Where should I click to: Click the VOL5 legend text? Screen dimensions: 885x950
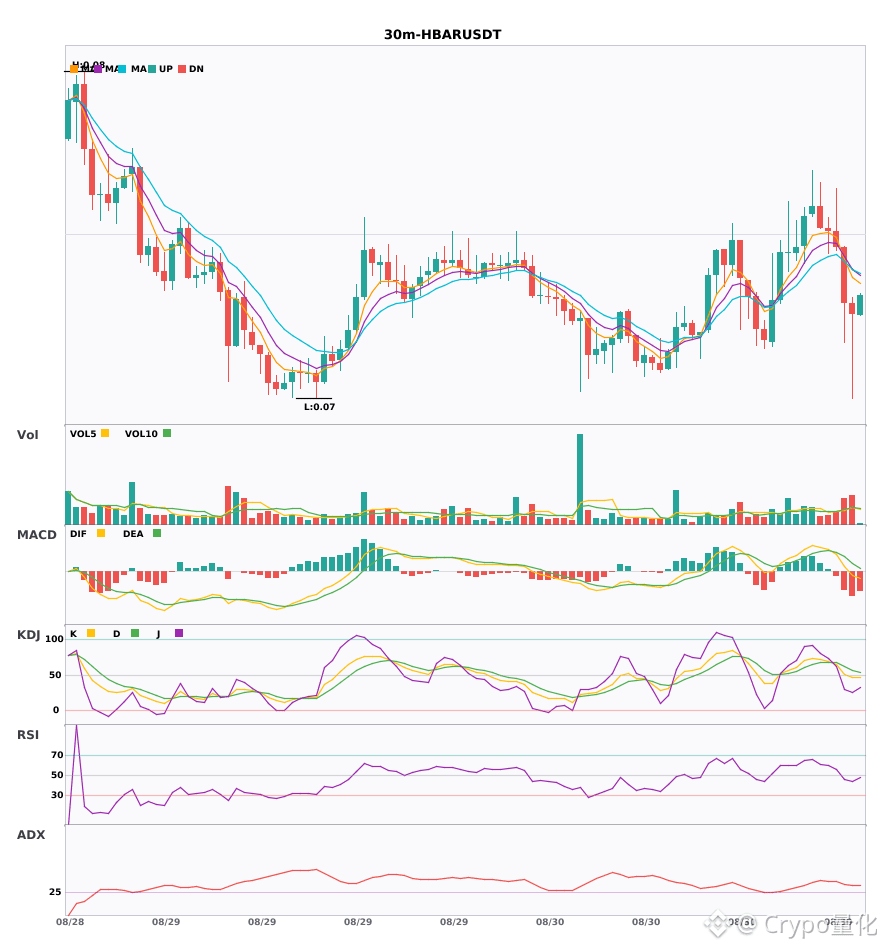coord(83,434)
